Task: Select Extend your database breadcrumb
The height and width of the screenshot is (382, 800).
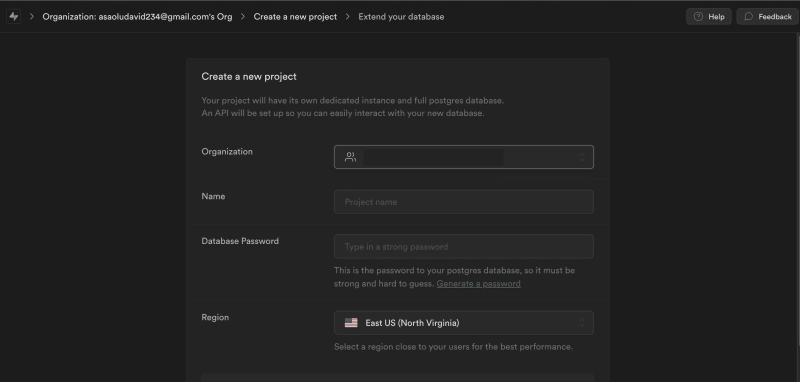Action: (401, 16)
